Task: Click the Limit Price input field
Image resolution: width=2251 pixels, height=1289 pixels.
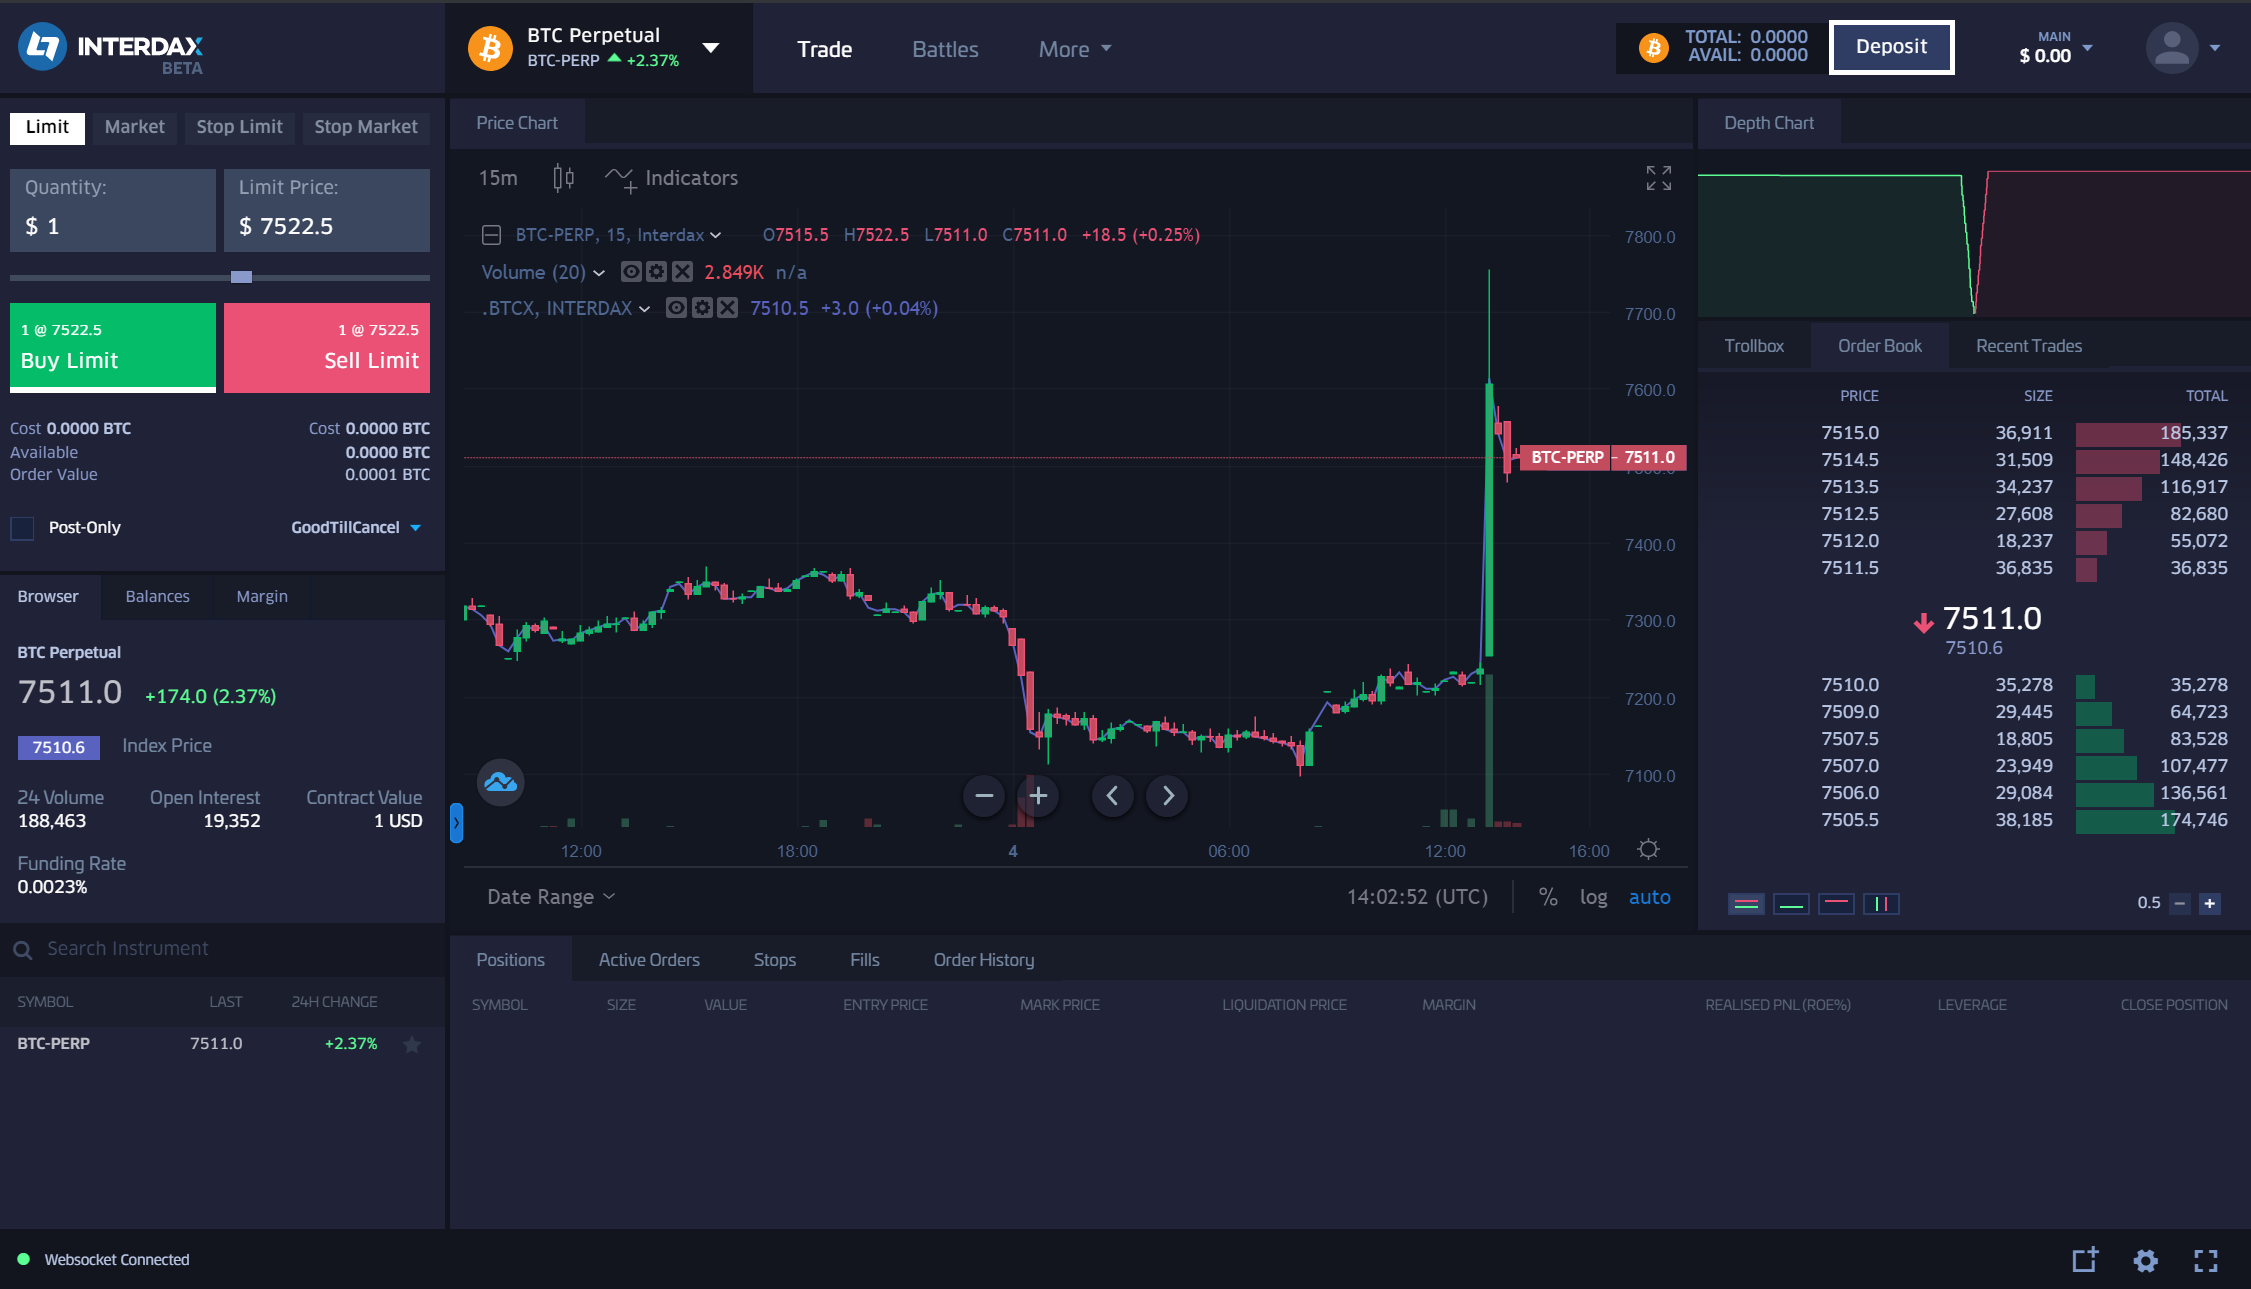Action: tap(327, 210)
